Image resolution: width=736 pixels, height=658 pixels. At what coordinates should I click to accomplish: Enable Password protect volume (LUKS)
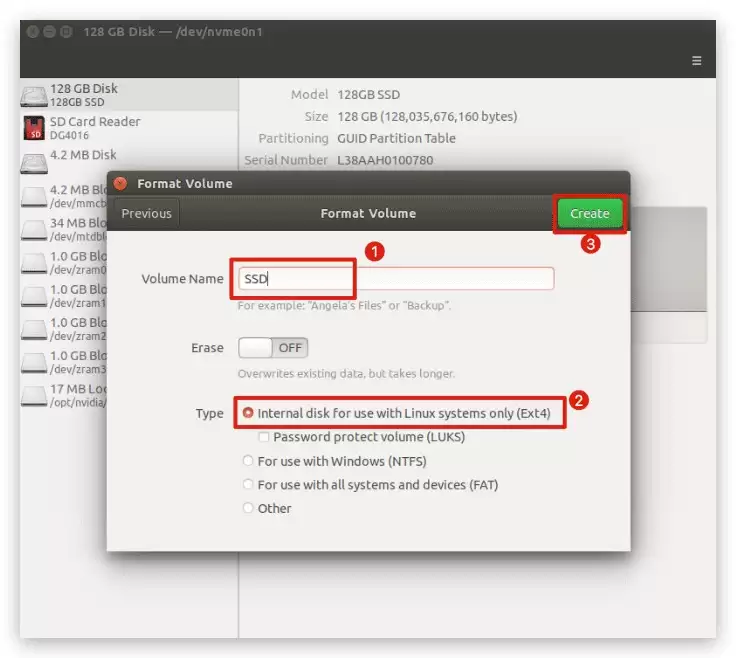click(264, 437)
